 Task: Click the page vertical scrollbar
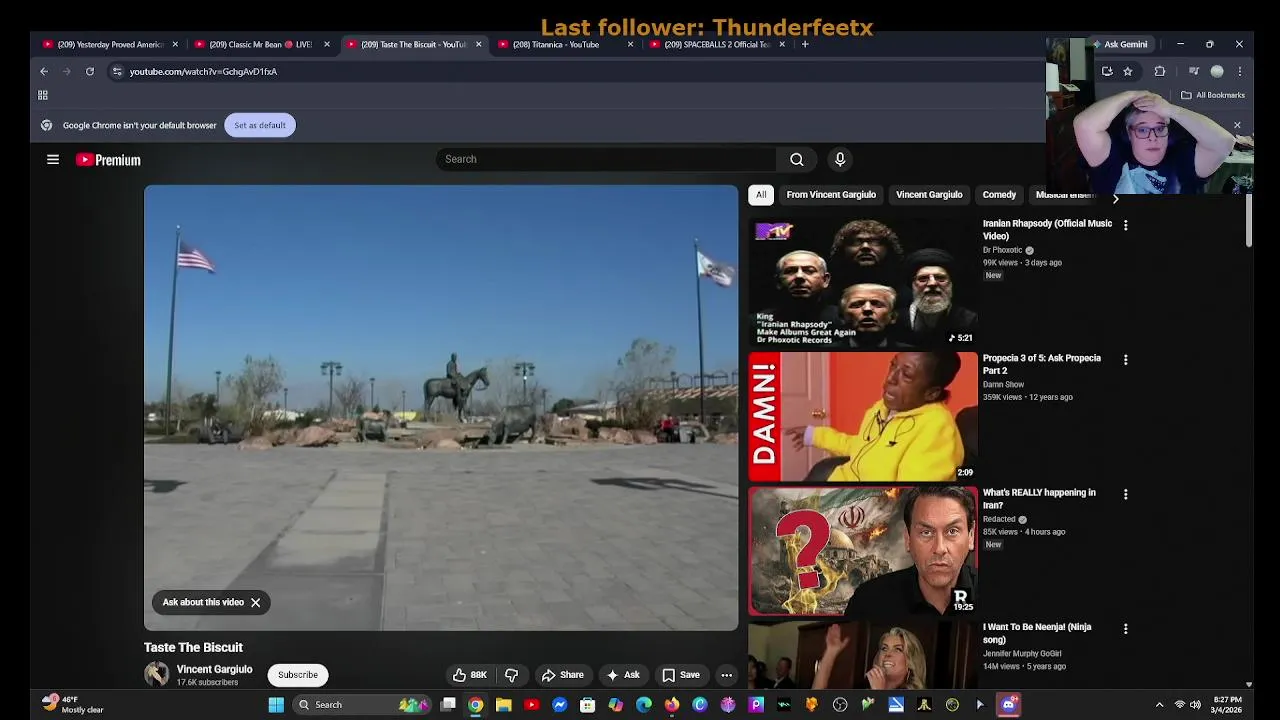(1249, 220)
